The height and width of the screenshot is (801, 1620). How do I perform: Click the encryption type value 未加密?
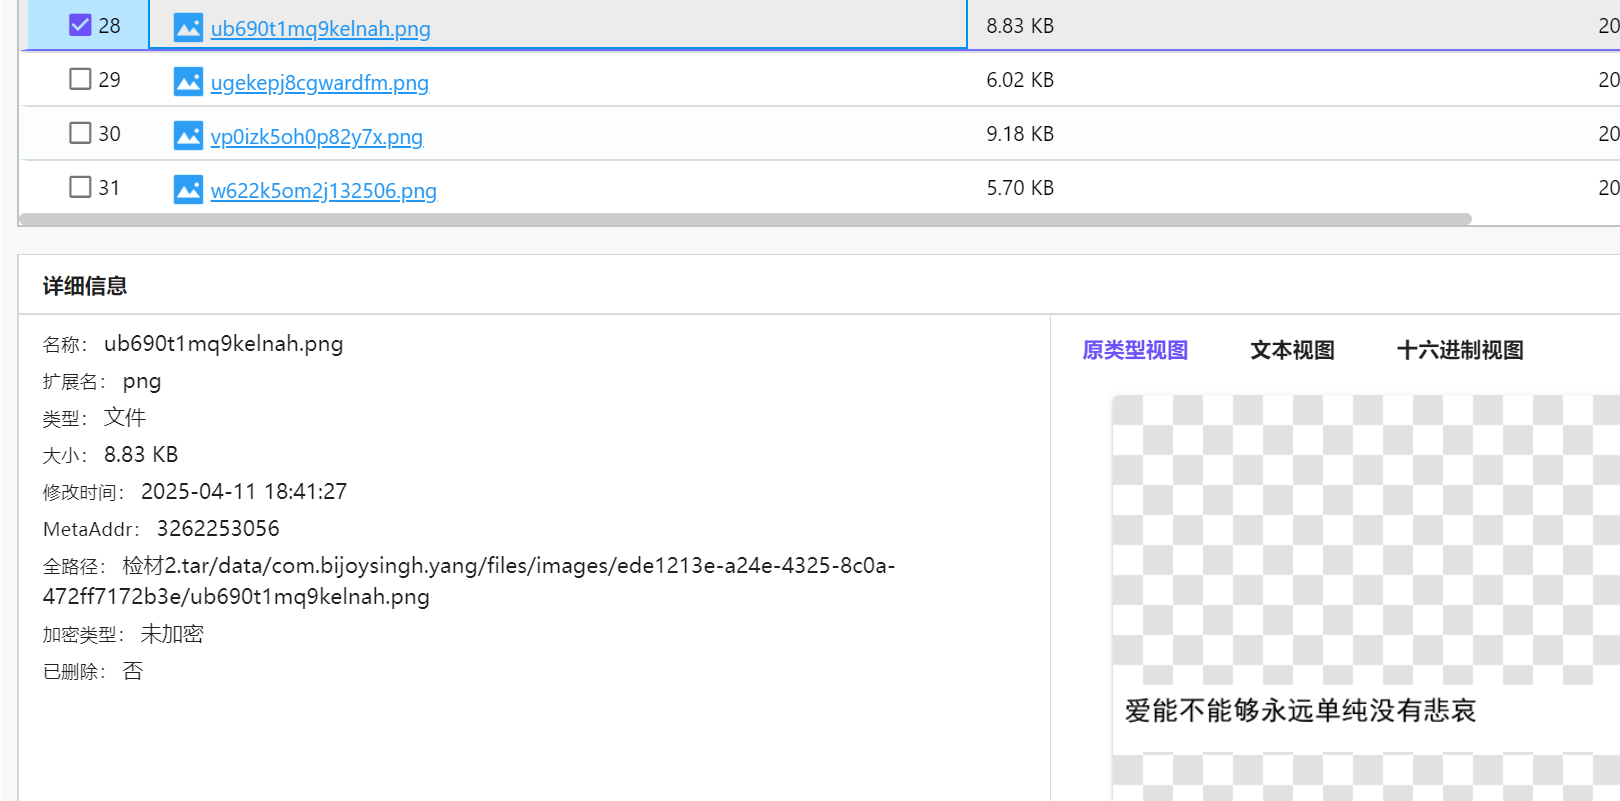[172, 634]
